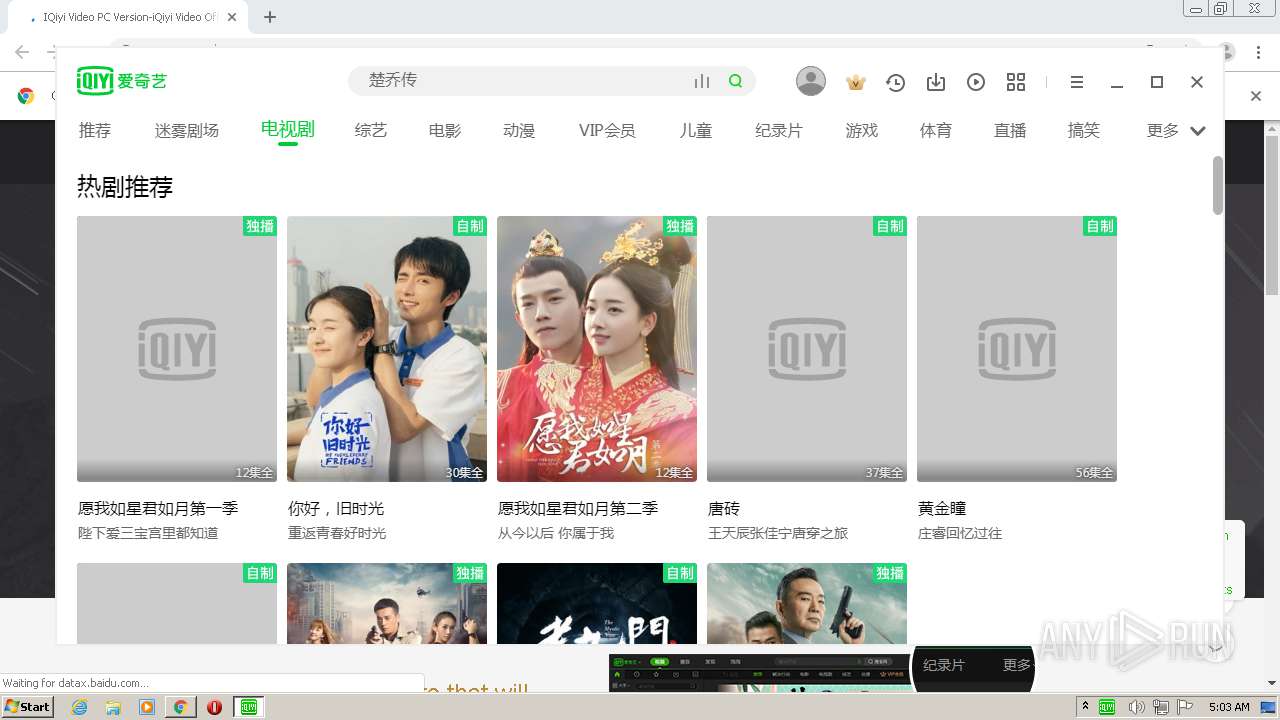Open the 搞笑 tab
This screenshot has height=720, width=1280.
(1084, 131)
